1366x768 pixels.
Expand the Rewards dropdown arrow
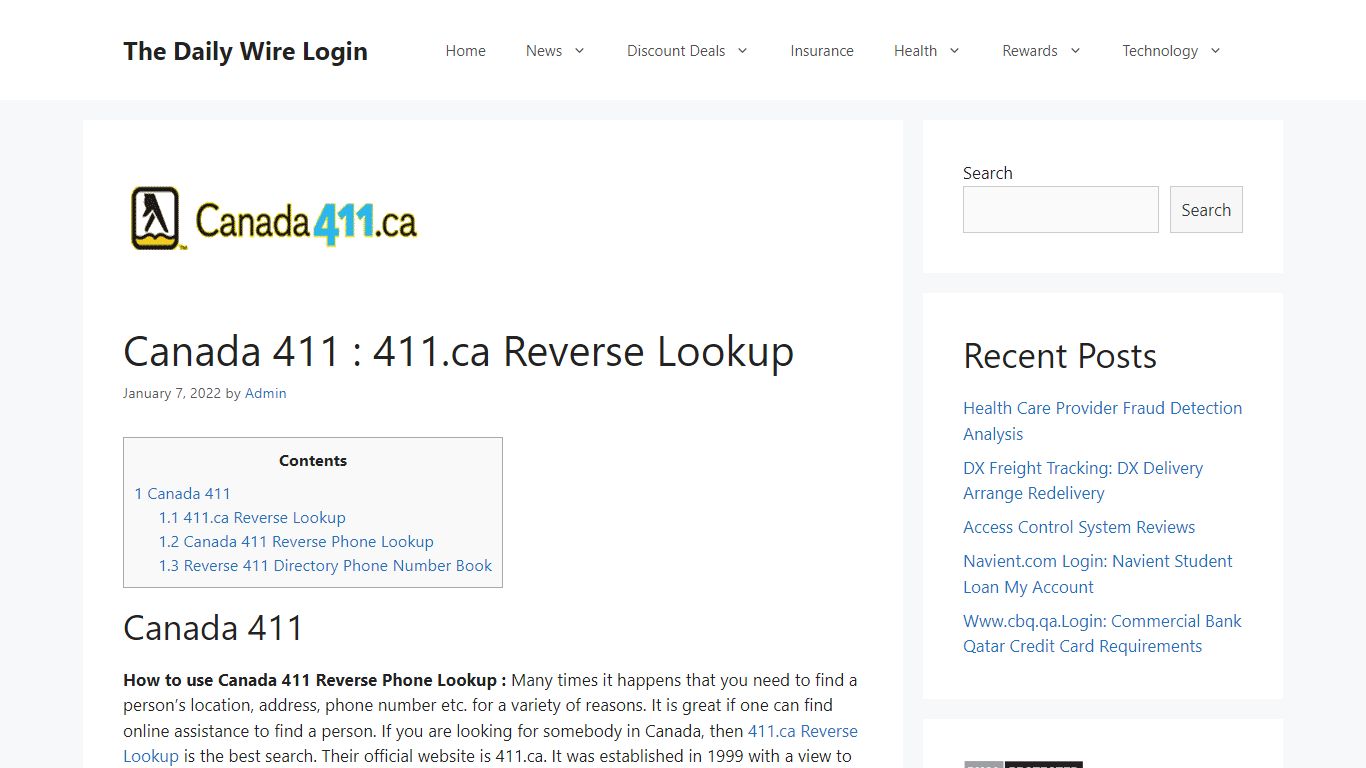tap(1075, 51)
